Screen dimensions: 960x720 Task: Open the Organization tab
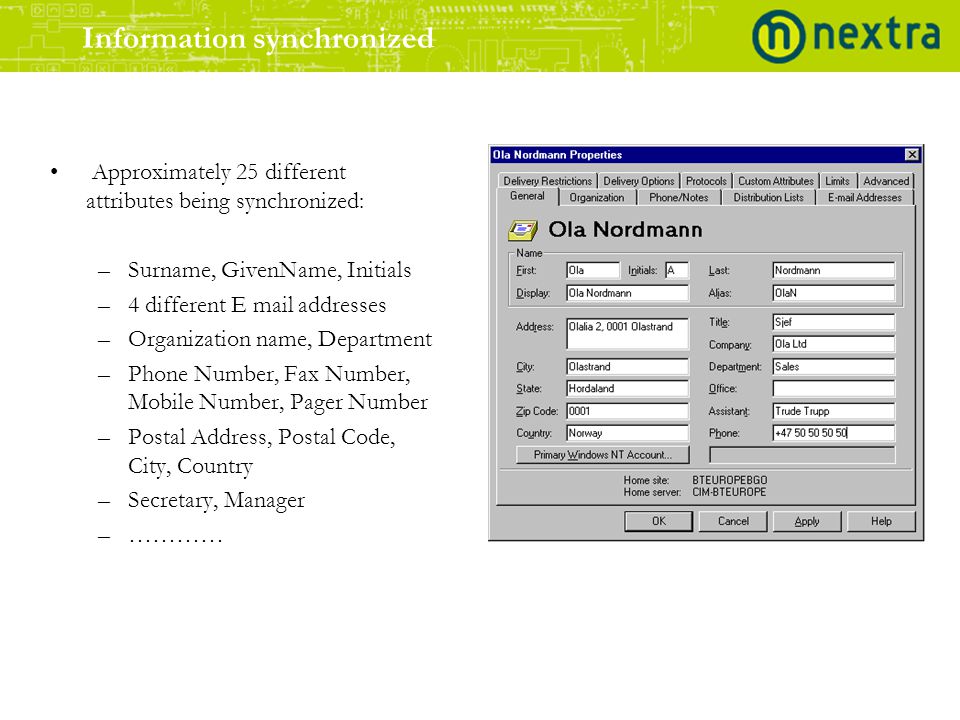pyautogui.click(x=597, y=198)
